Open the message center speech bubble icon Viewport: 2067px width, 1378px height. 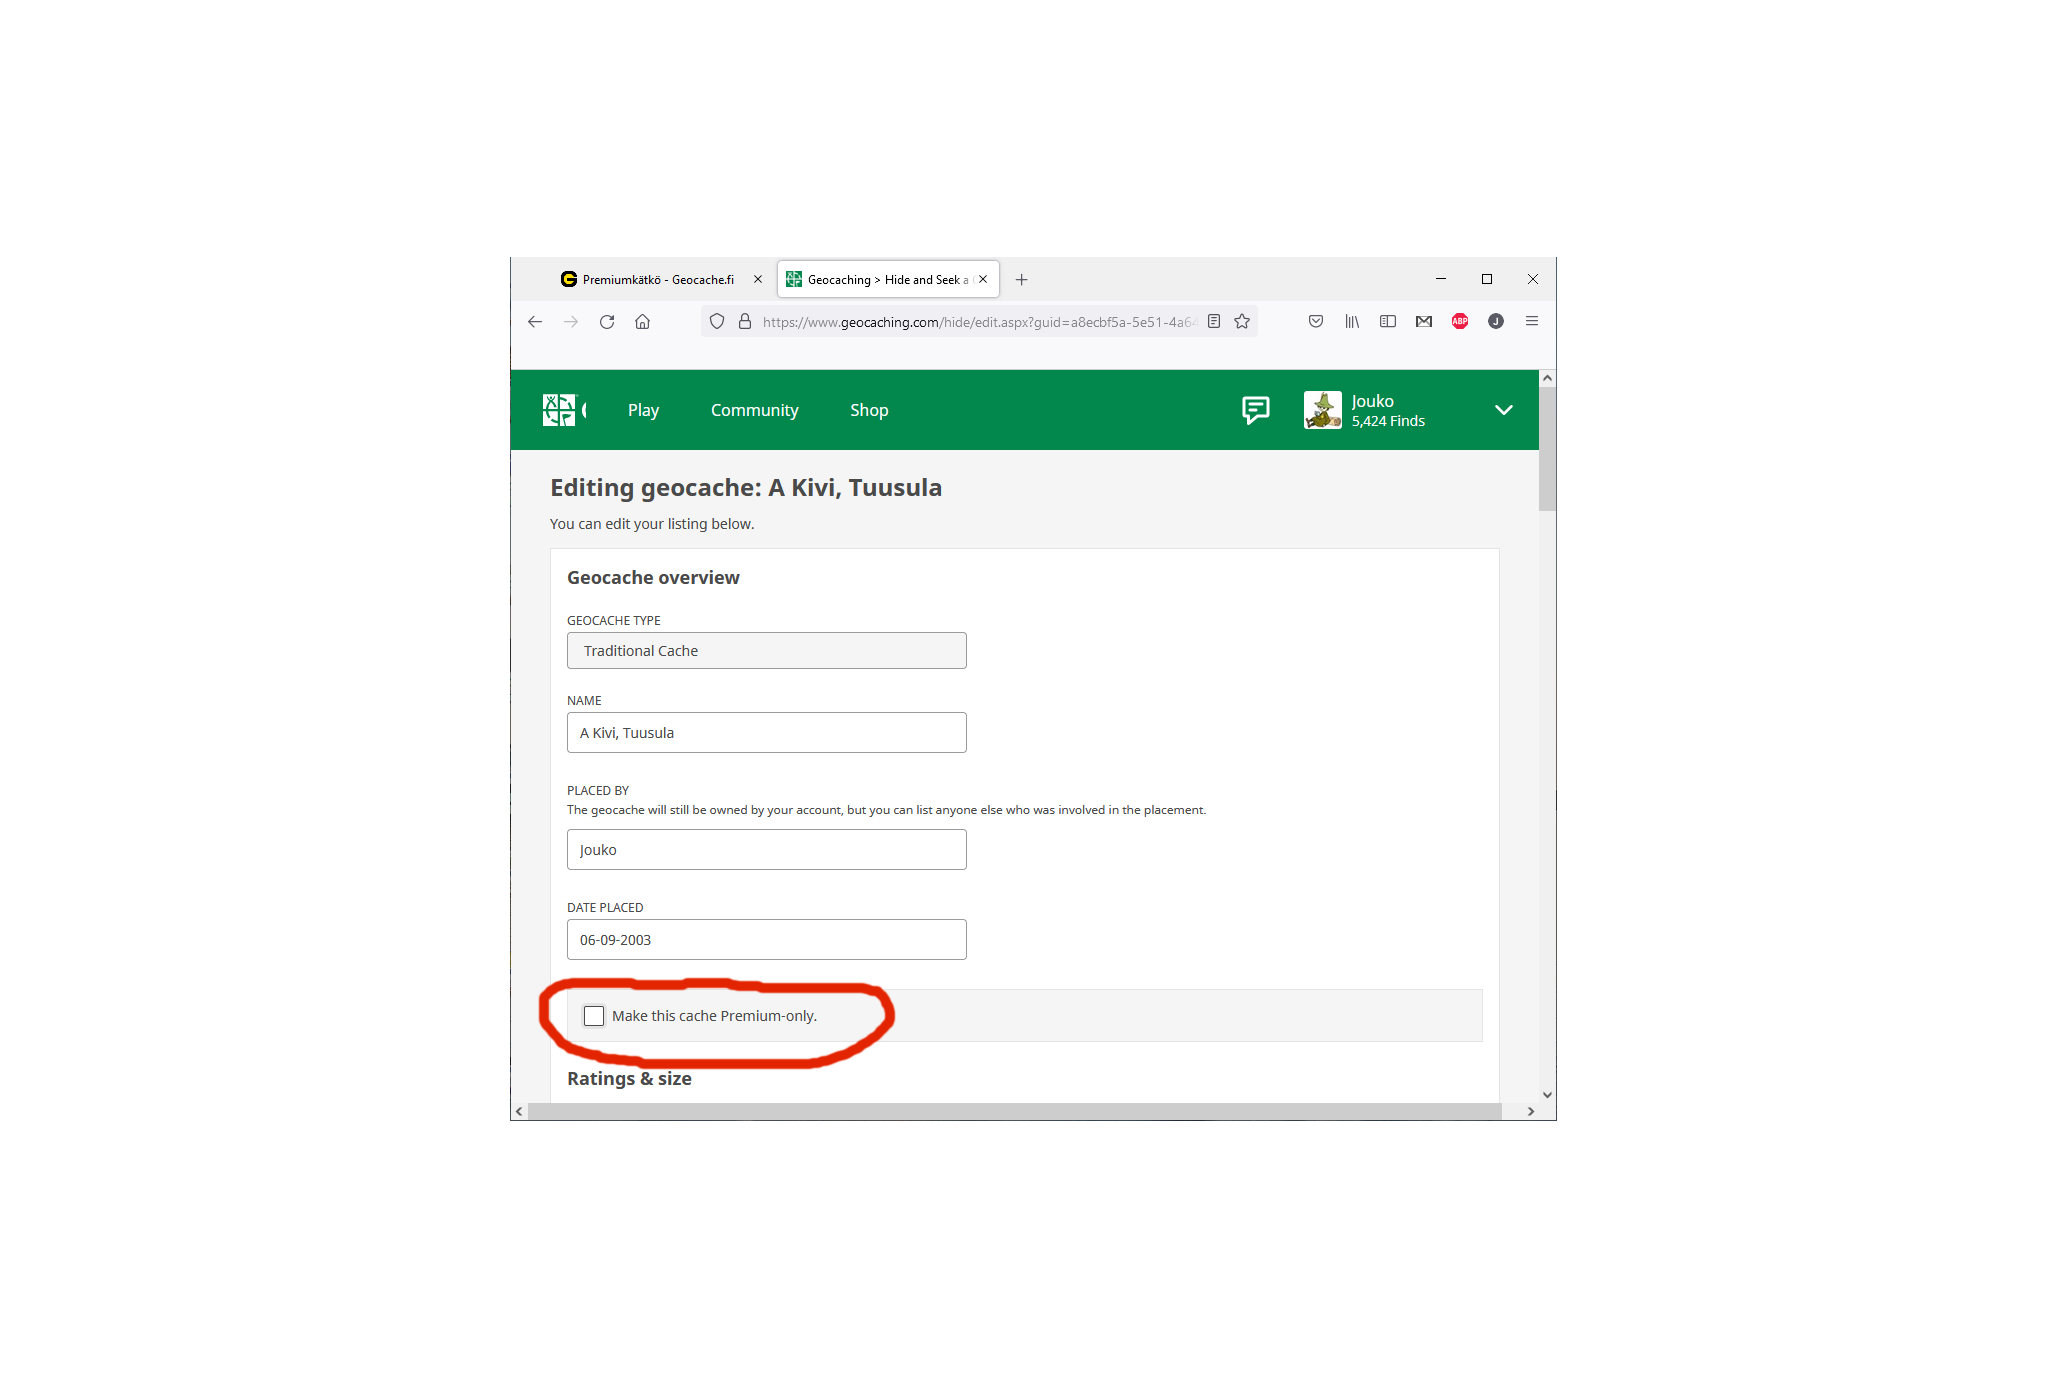1255,410
